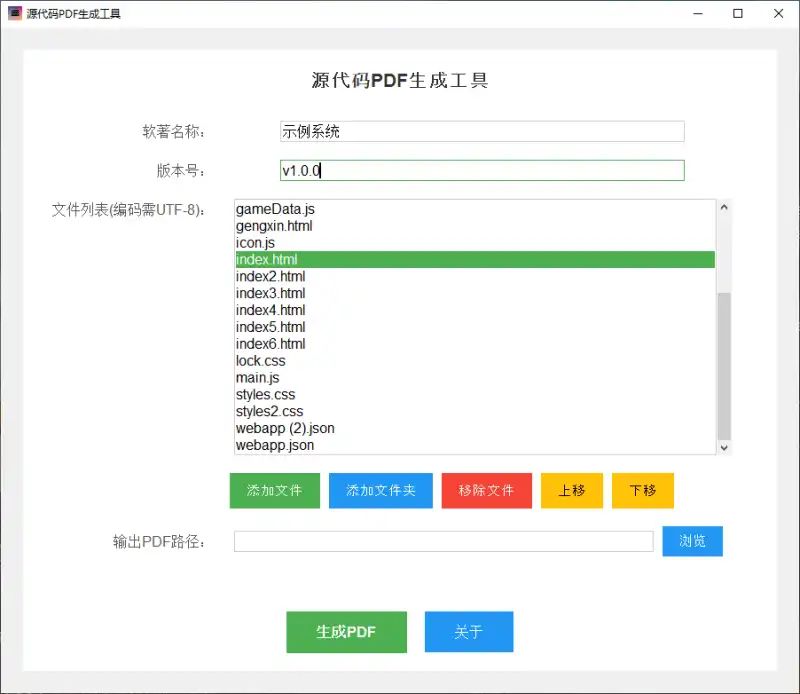Select index6.html in the file list

475,344
